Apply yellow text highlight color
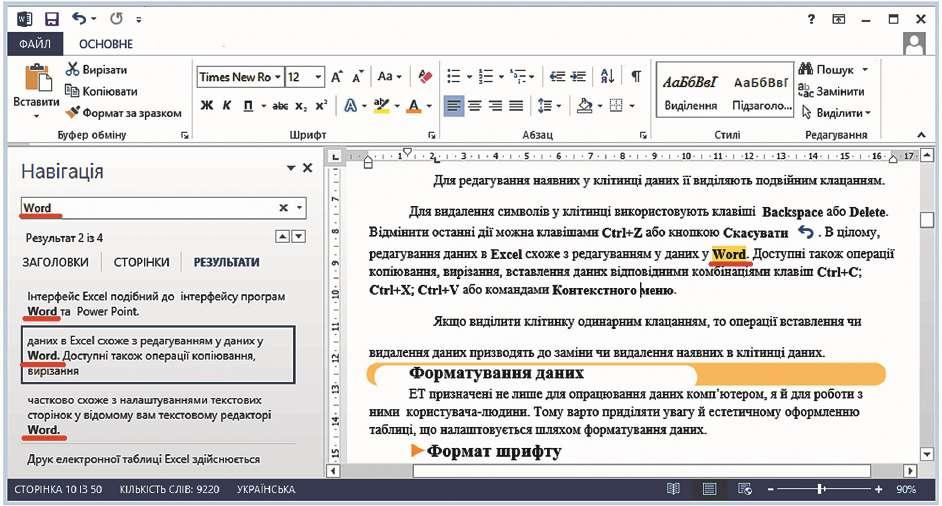 pos(381,106)
